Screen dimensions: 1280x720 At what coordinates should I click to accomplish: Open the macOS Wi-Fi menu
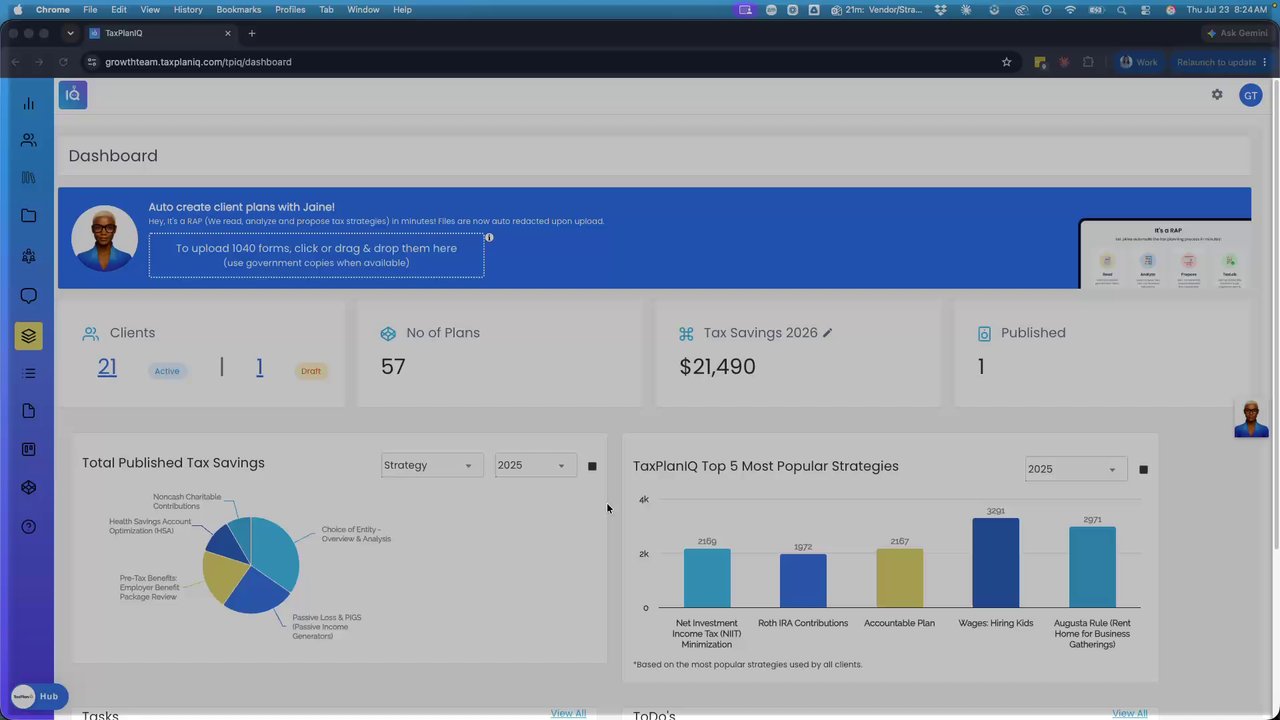pyautogui.click(x=1070, y=10)
